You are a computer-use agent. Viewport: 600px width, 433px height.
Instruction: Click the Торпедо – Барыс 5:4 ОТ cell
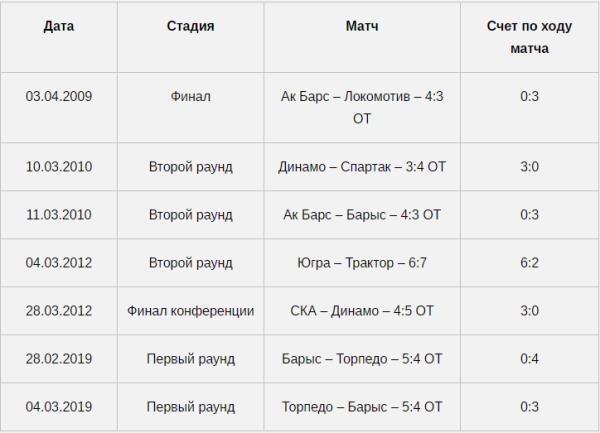point(362,407)
